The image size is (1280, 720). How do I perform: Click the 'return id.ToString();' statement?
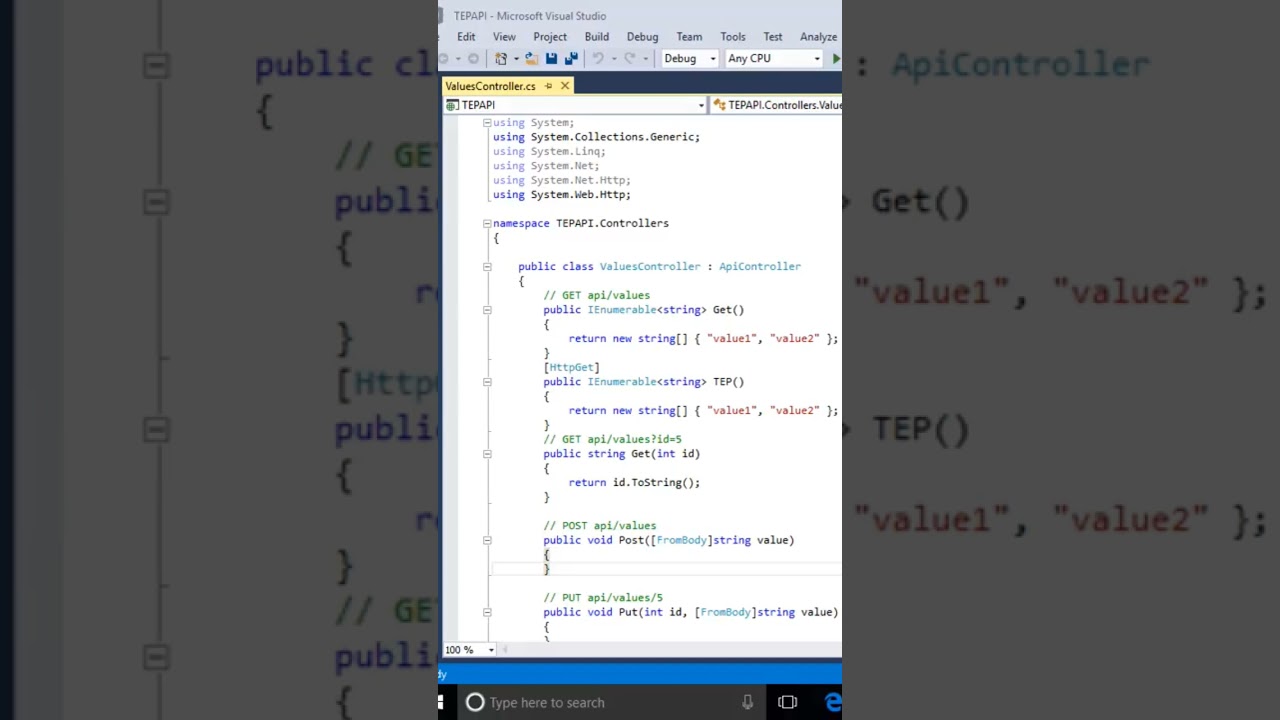(634, 483)
